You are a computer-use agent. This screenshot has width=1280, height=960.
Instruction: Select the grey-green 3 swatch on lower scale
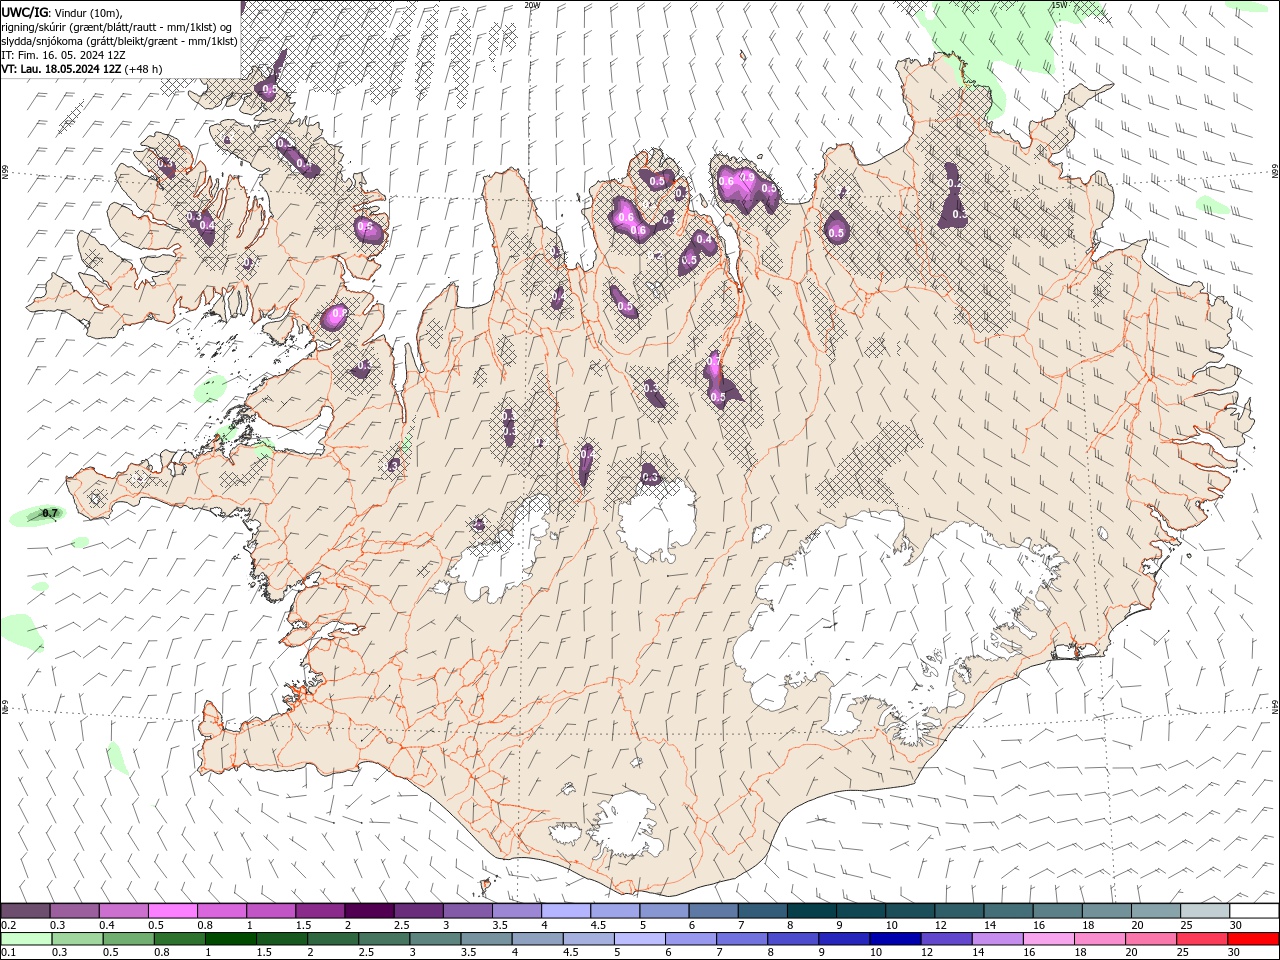435,939
